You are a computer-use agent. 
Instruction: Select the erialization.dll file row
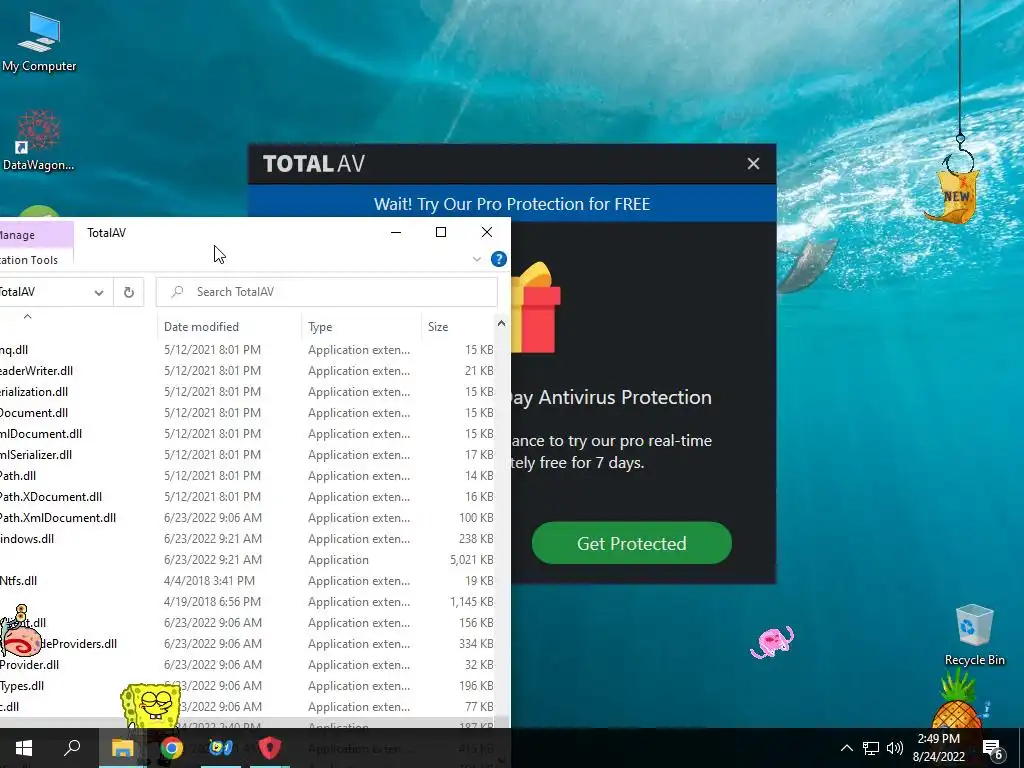tap(247, 392)
